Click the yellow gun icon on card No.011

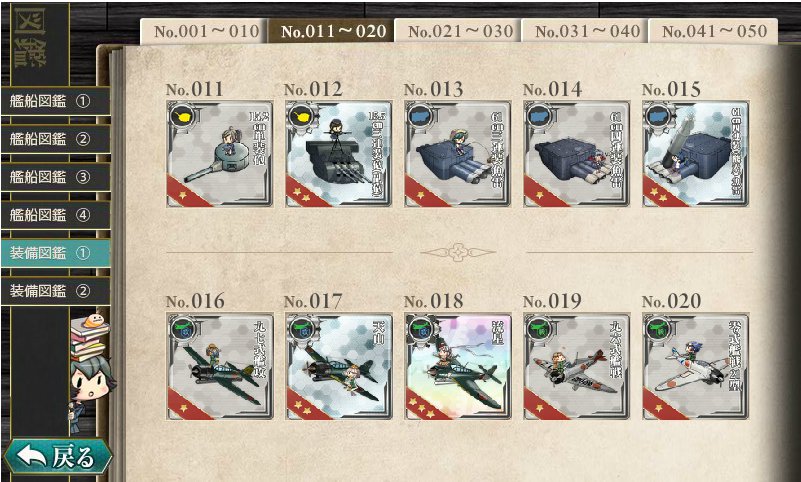coord(183,117)
